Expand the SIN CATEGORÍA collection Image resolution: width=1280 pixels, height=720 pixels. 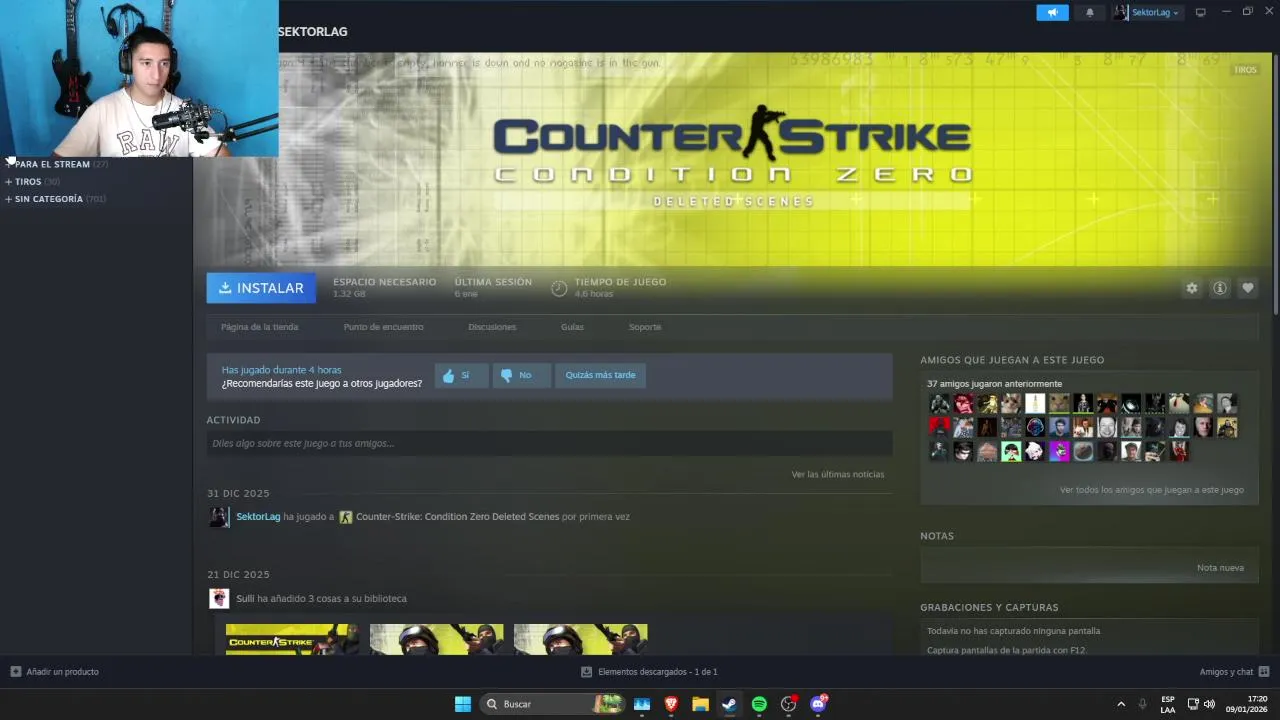[48, 199]
